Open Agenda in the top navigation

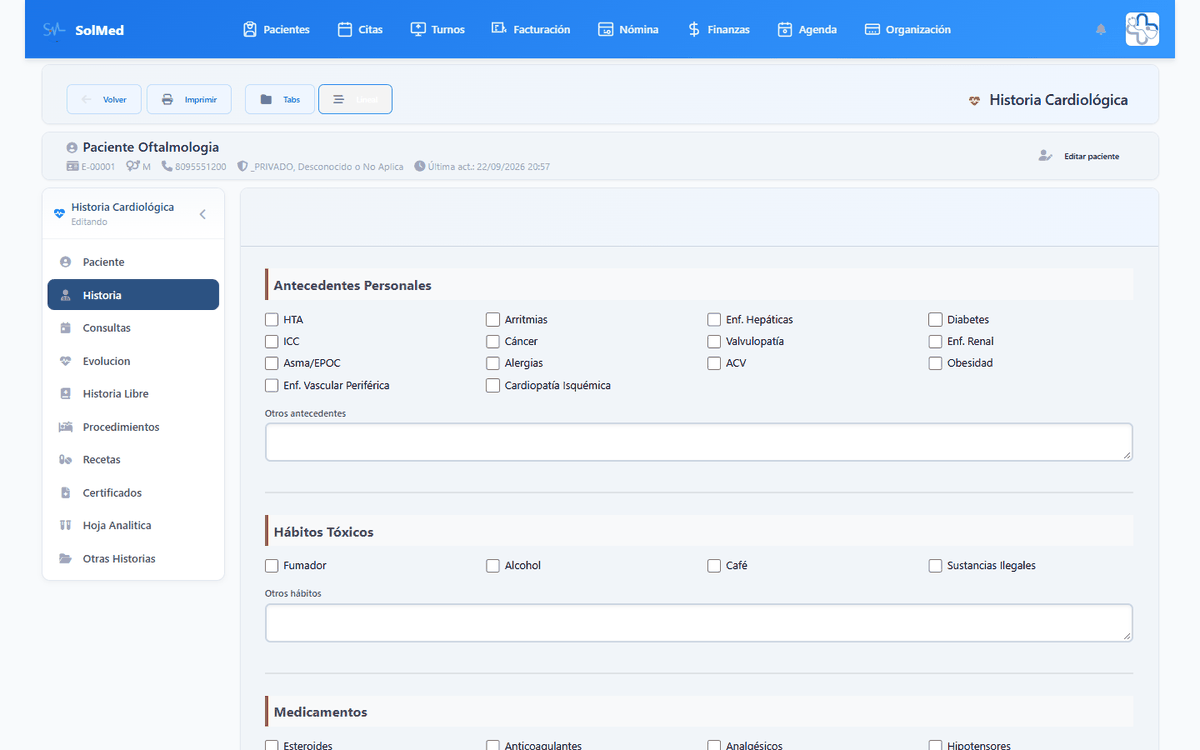click(807, 30)
